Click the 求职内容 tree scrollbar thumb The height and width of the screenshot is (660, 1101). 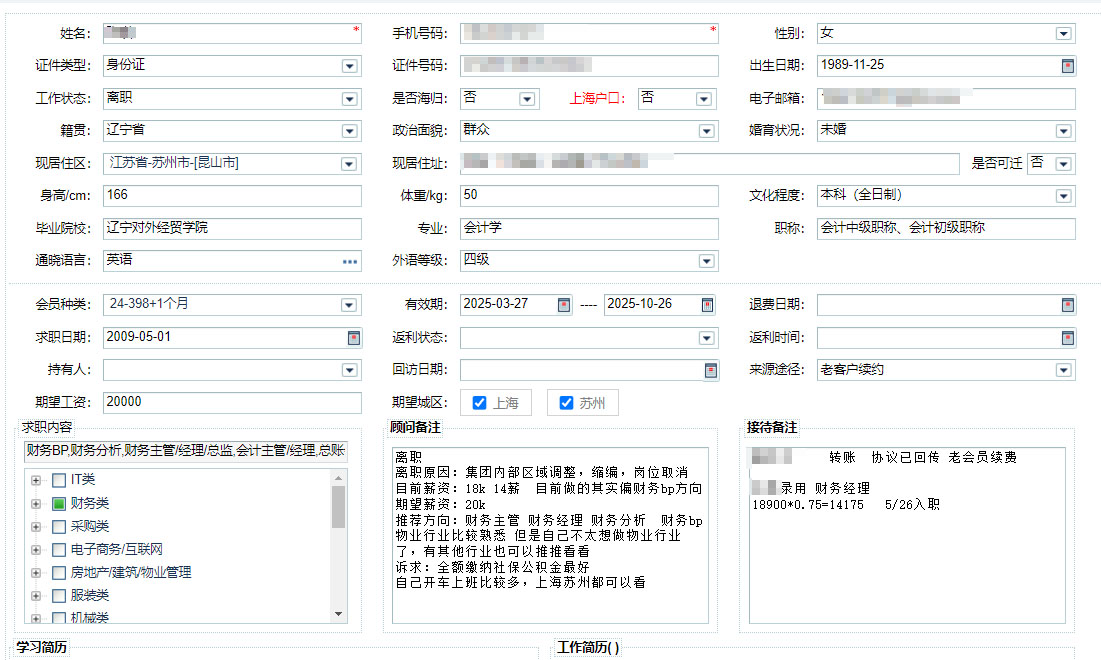(x=338, y=506)
